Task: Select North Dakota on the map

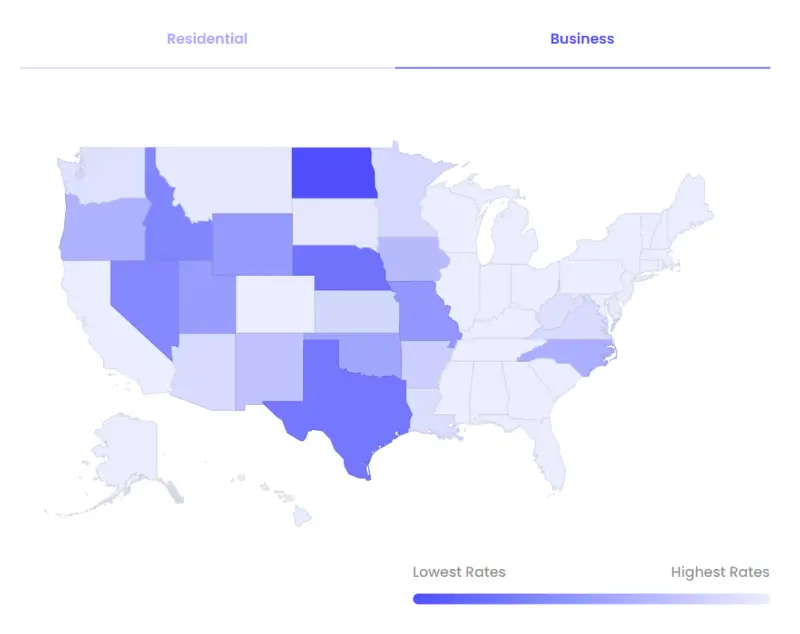Action: pyautogui.click(x=335, y=175)
